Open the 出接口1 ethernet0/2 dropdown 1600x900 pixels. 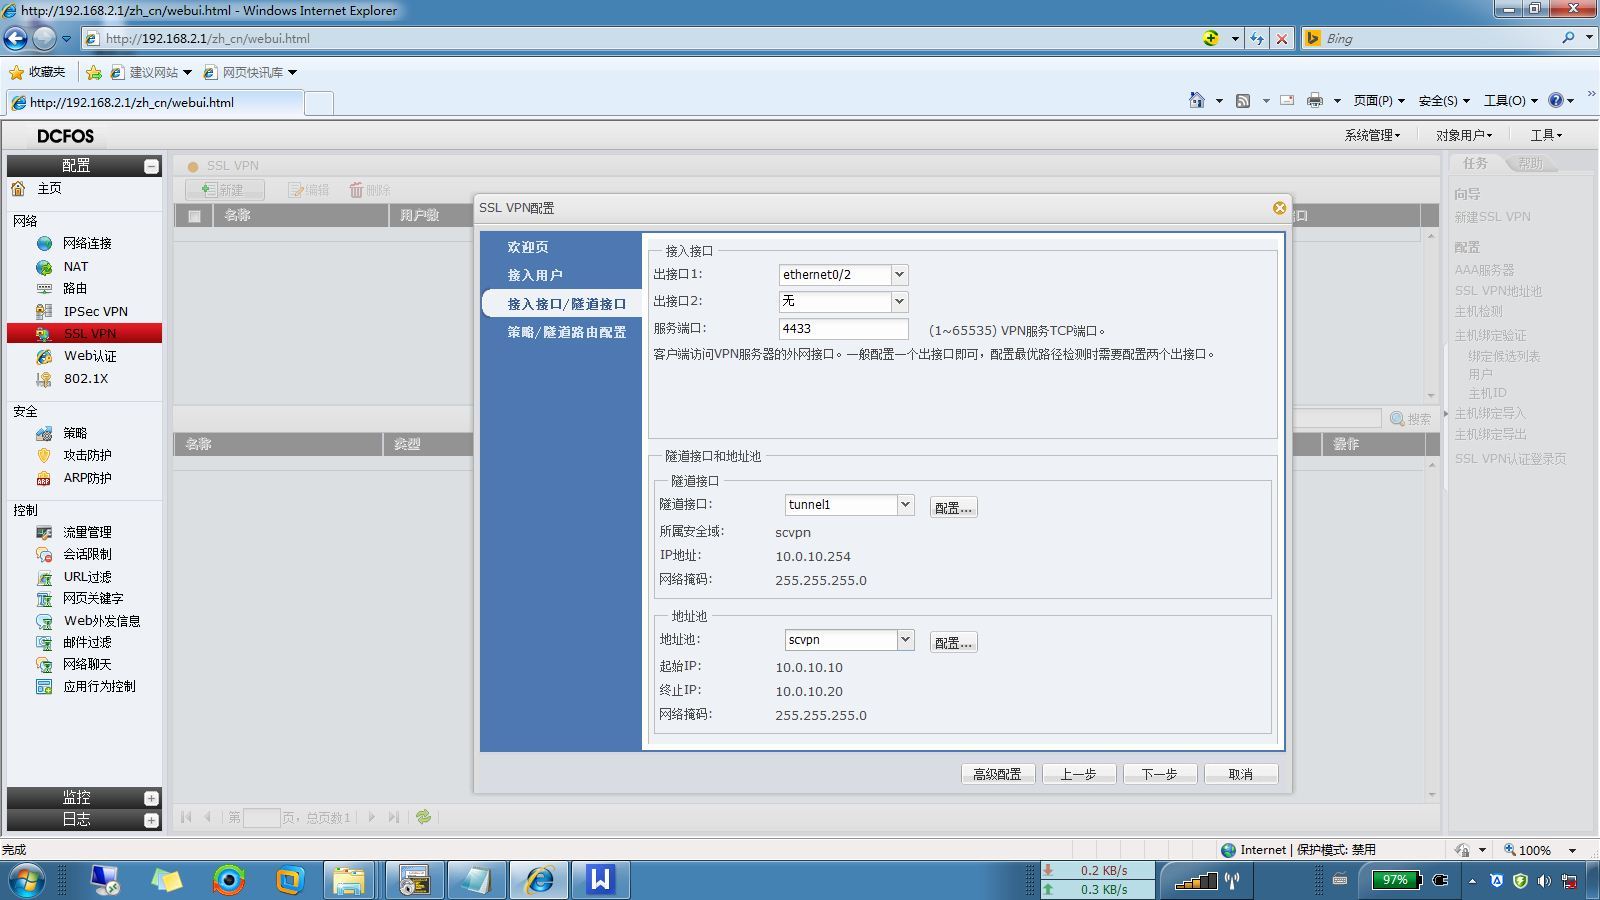[x=899, y=275]
